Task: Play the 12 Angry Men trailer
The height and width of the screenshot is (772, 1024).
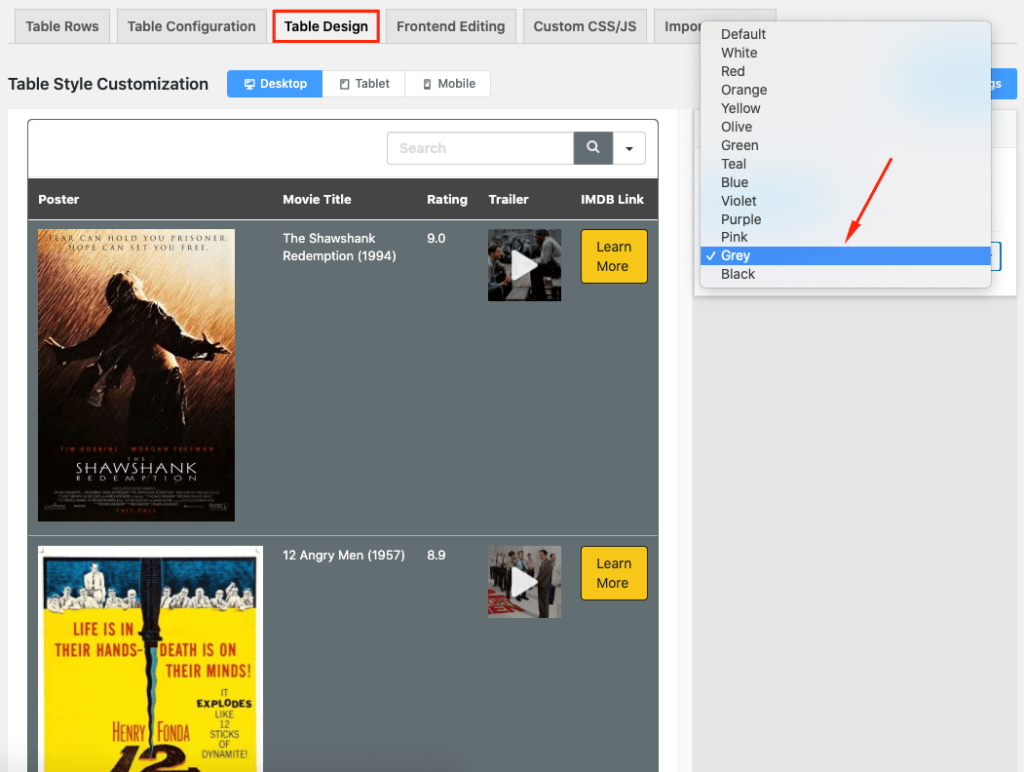Action: pos(524,581)
